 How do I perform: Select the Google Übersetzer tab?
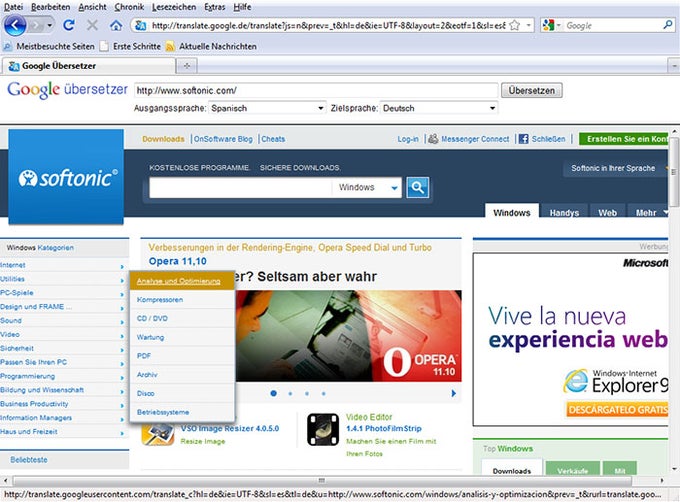[x=88, y=66]
